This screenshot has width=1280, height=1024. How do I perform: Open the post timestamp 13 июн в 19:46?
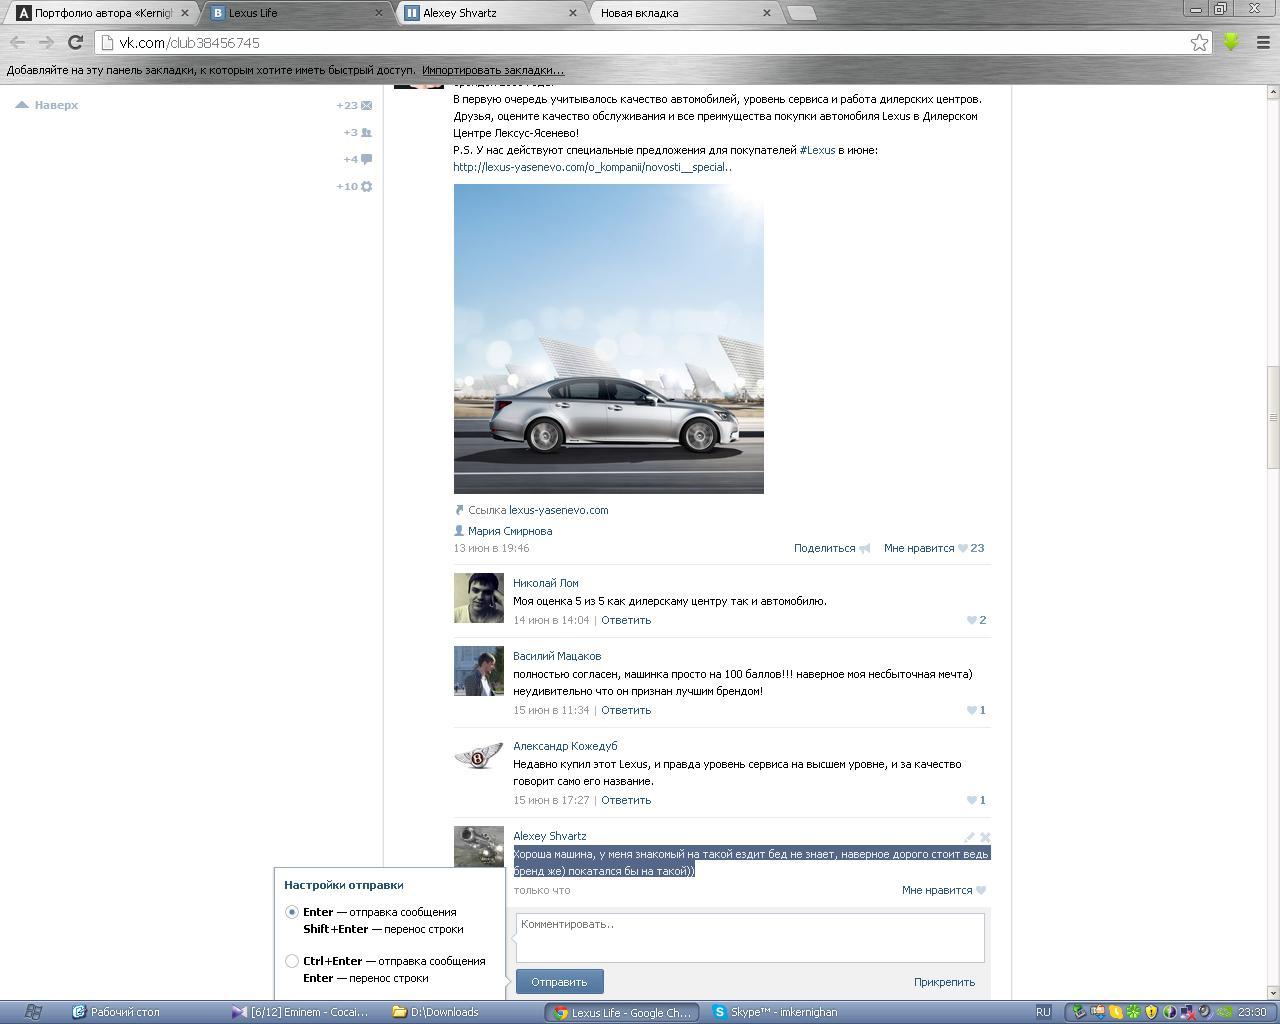pos(491,548)
